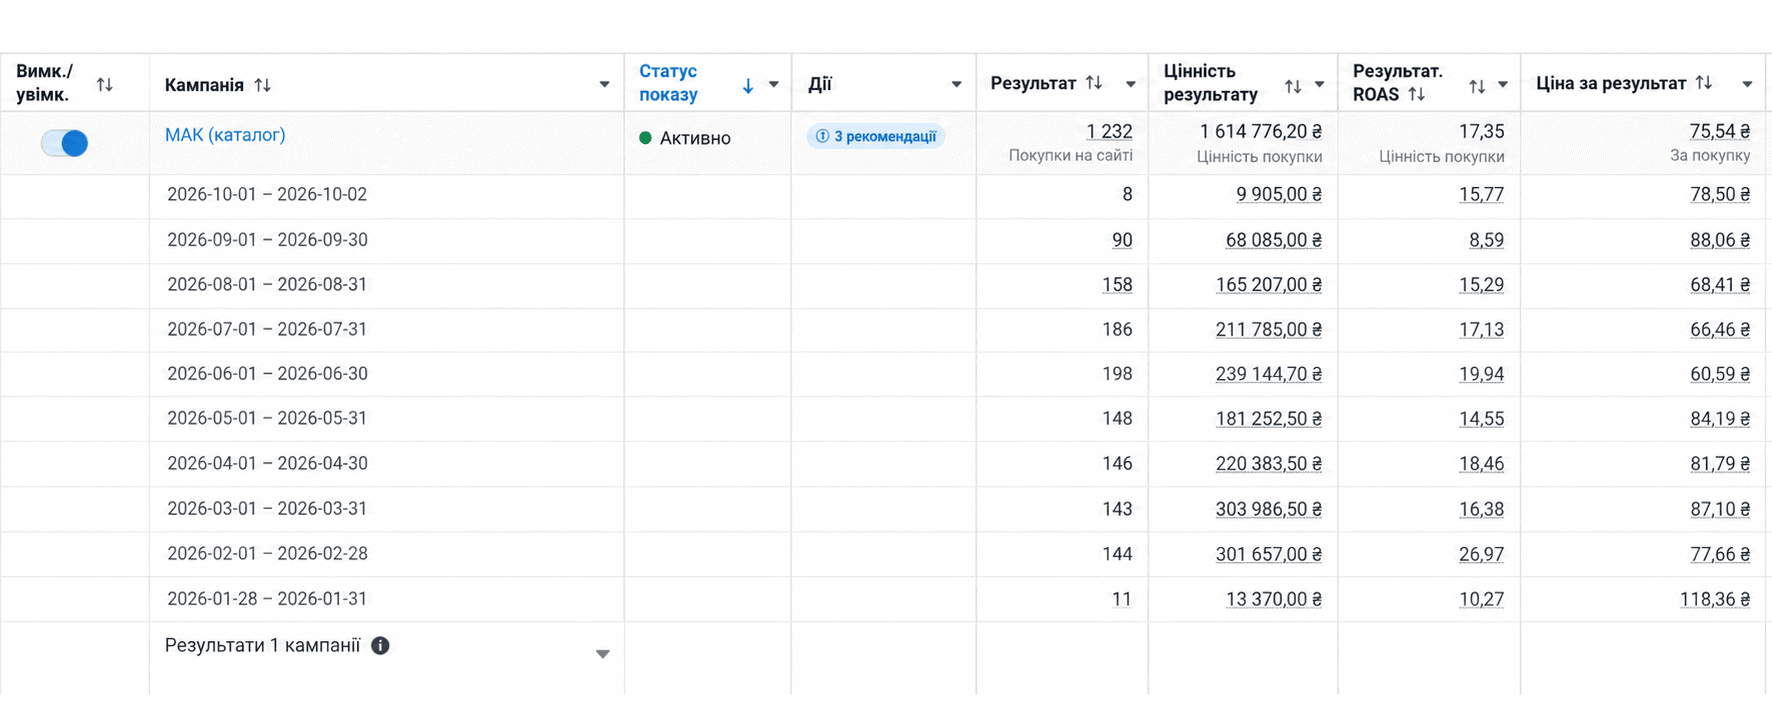View the 3 рекомендації badge
This screenshot has height=728, width=1772.
(876, 136)
